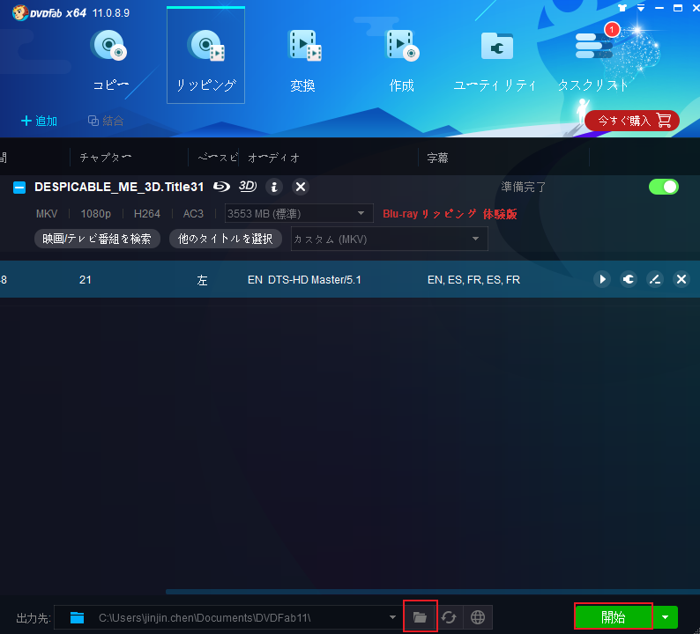Click the 左 cell in title row
The height and width of the screenshot is (634, 700).
[202, 280]
